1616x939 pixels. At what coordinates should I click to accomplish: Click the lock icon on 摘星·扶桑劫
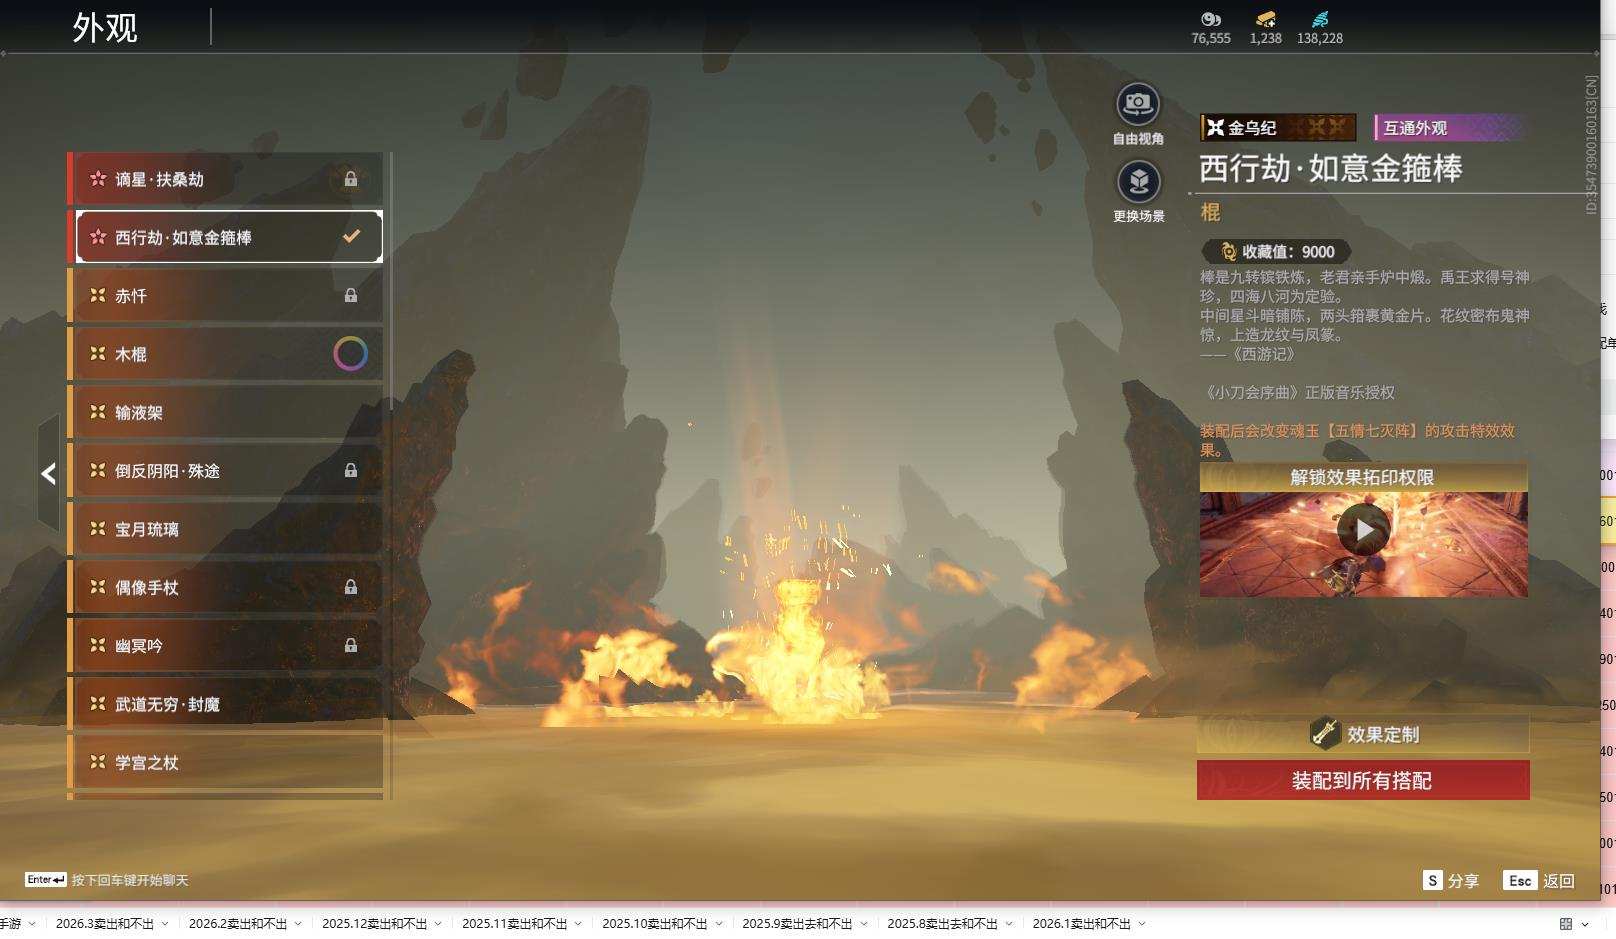click(x=351, y=179)
